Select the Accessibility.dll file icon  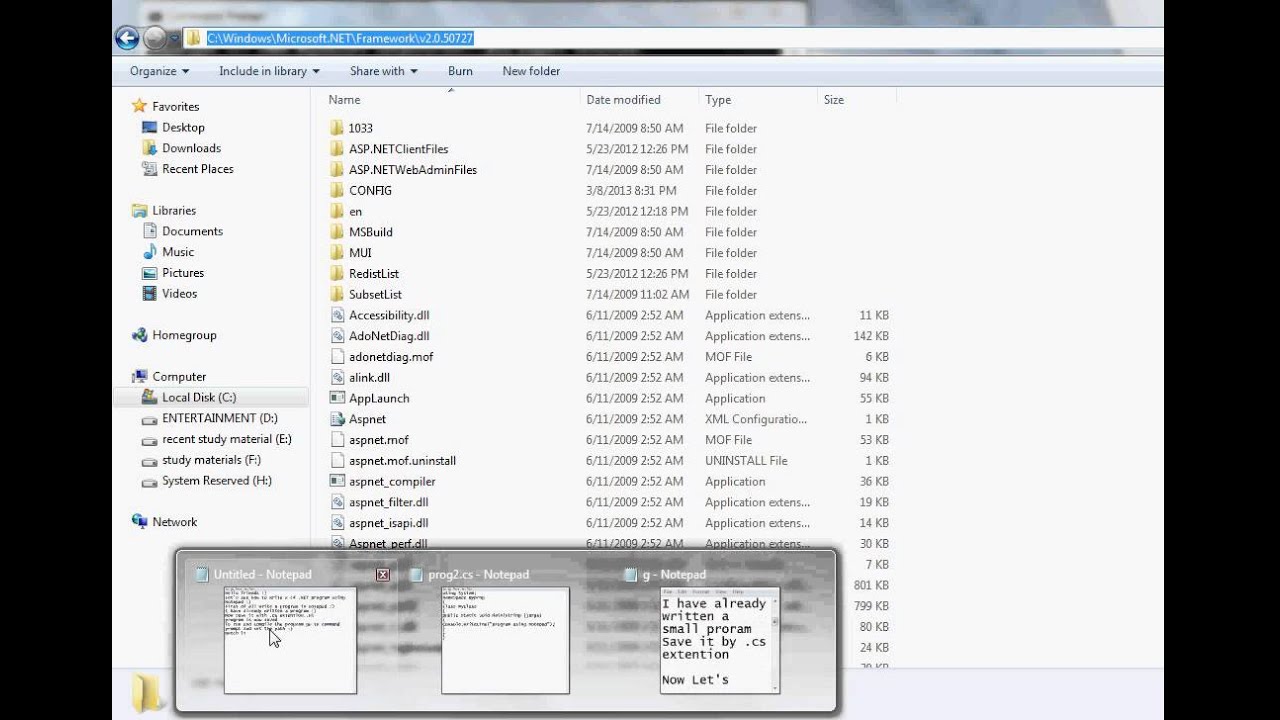(x=337, y=315)
